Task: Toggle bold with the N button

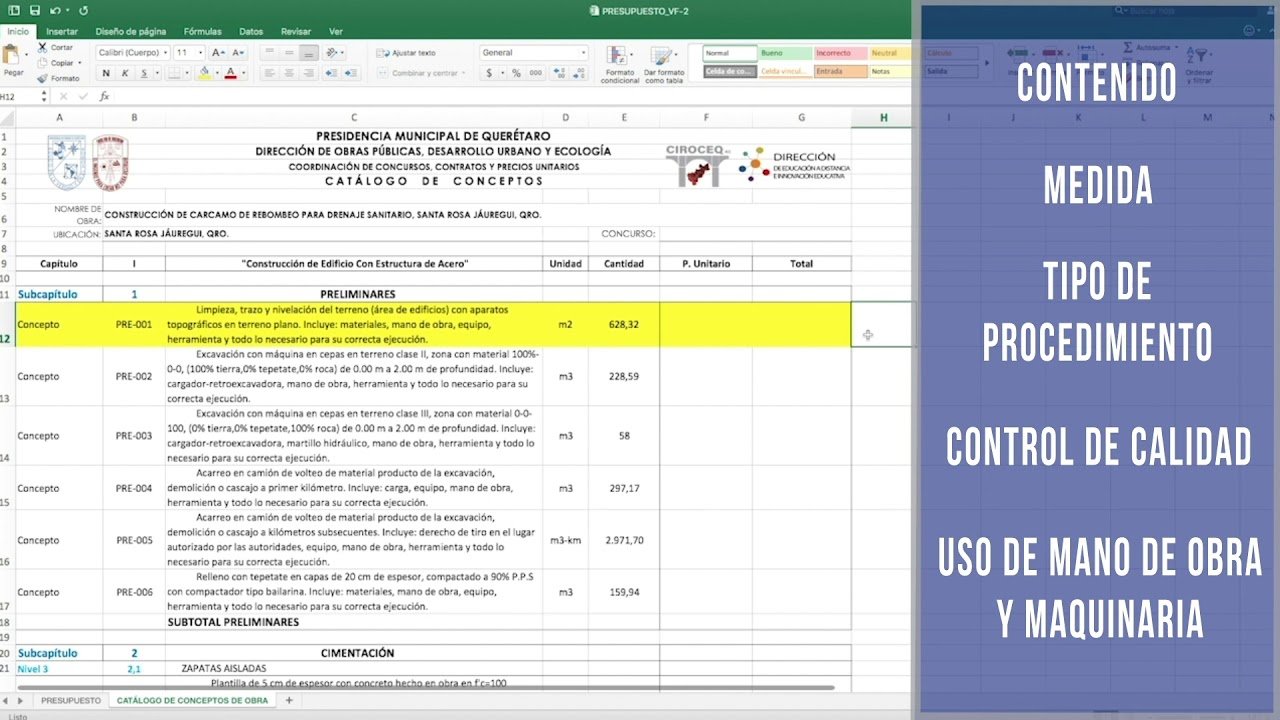Action: pyautogui.click(x=106, y=73)
